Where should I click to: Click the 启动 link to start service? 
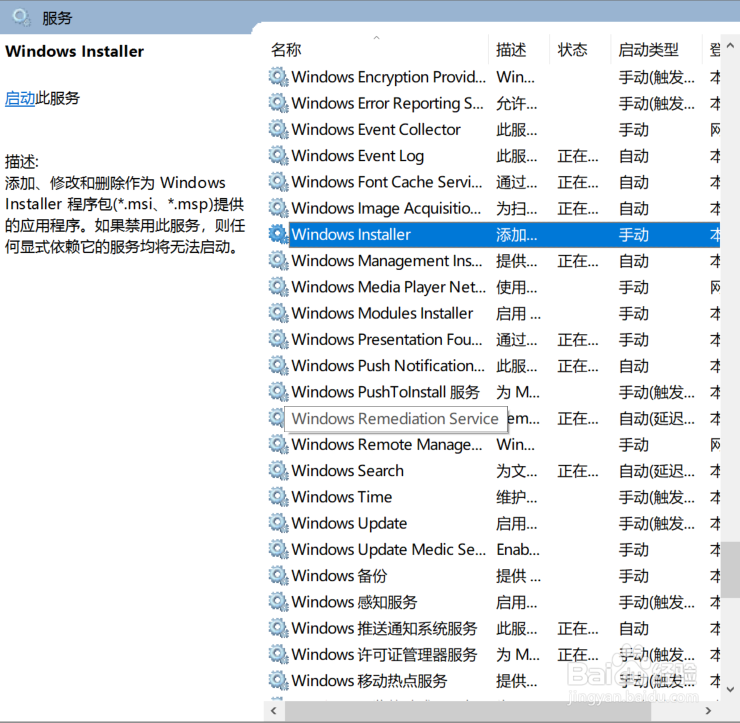(20, 98)
